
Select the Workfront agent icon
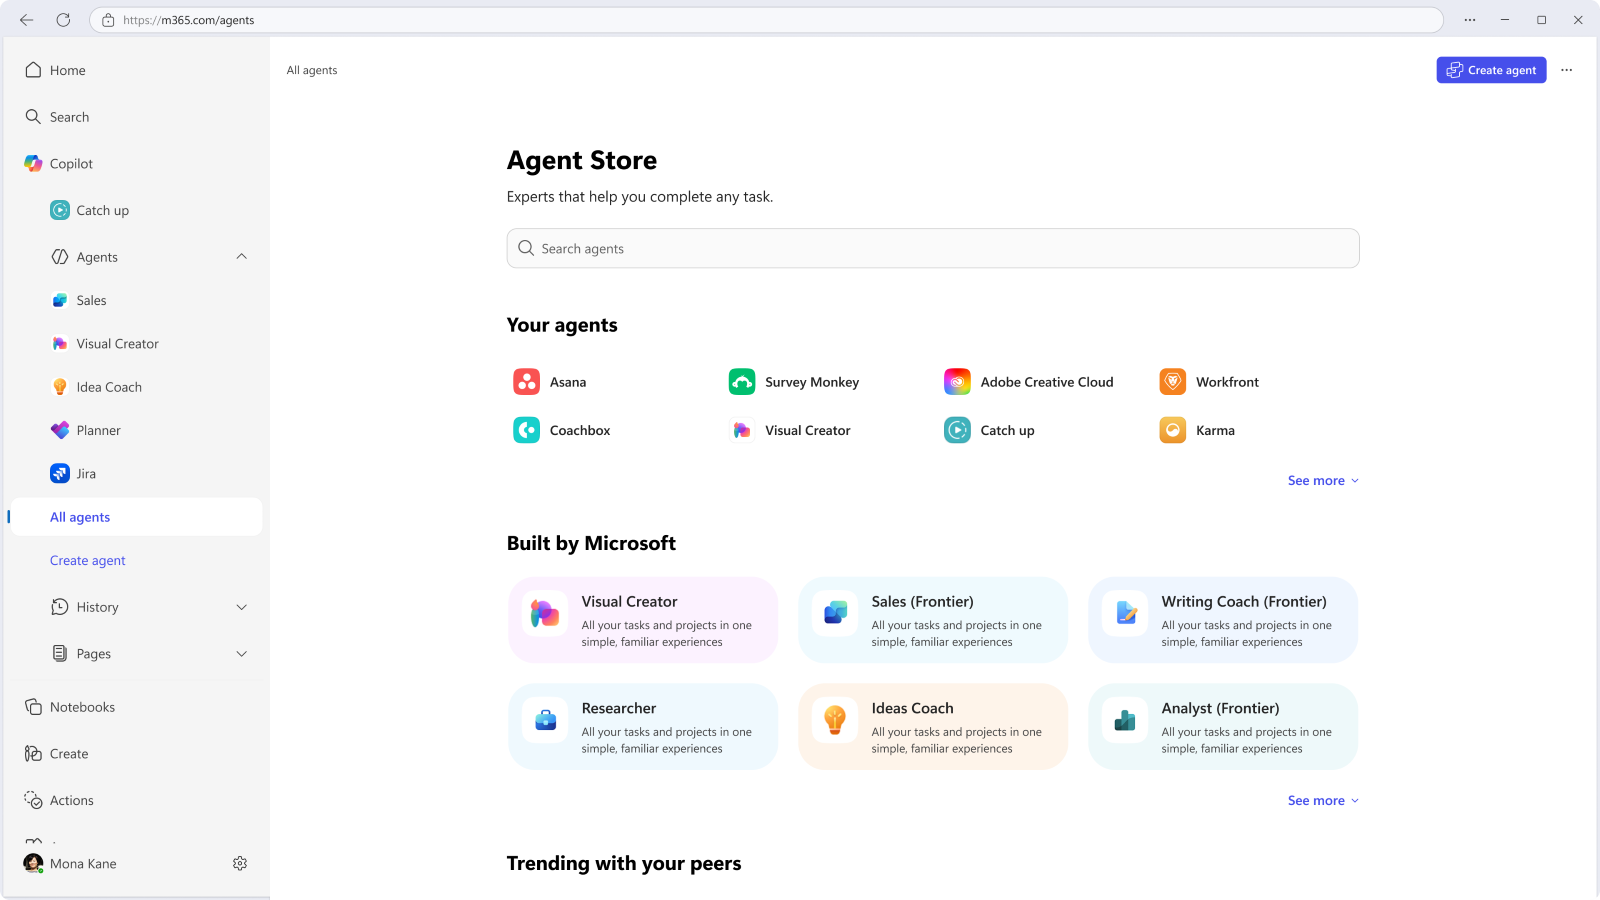tap(1172, 382)
